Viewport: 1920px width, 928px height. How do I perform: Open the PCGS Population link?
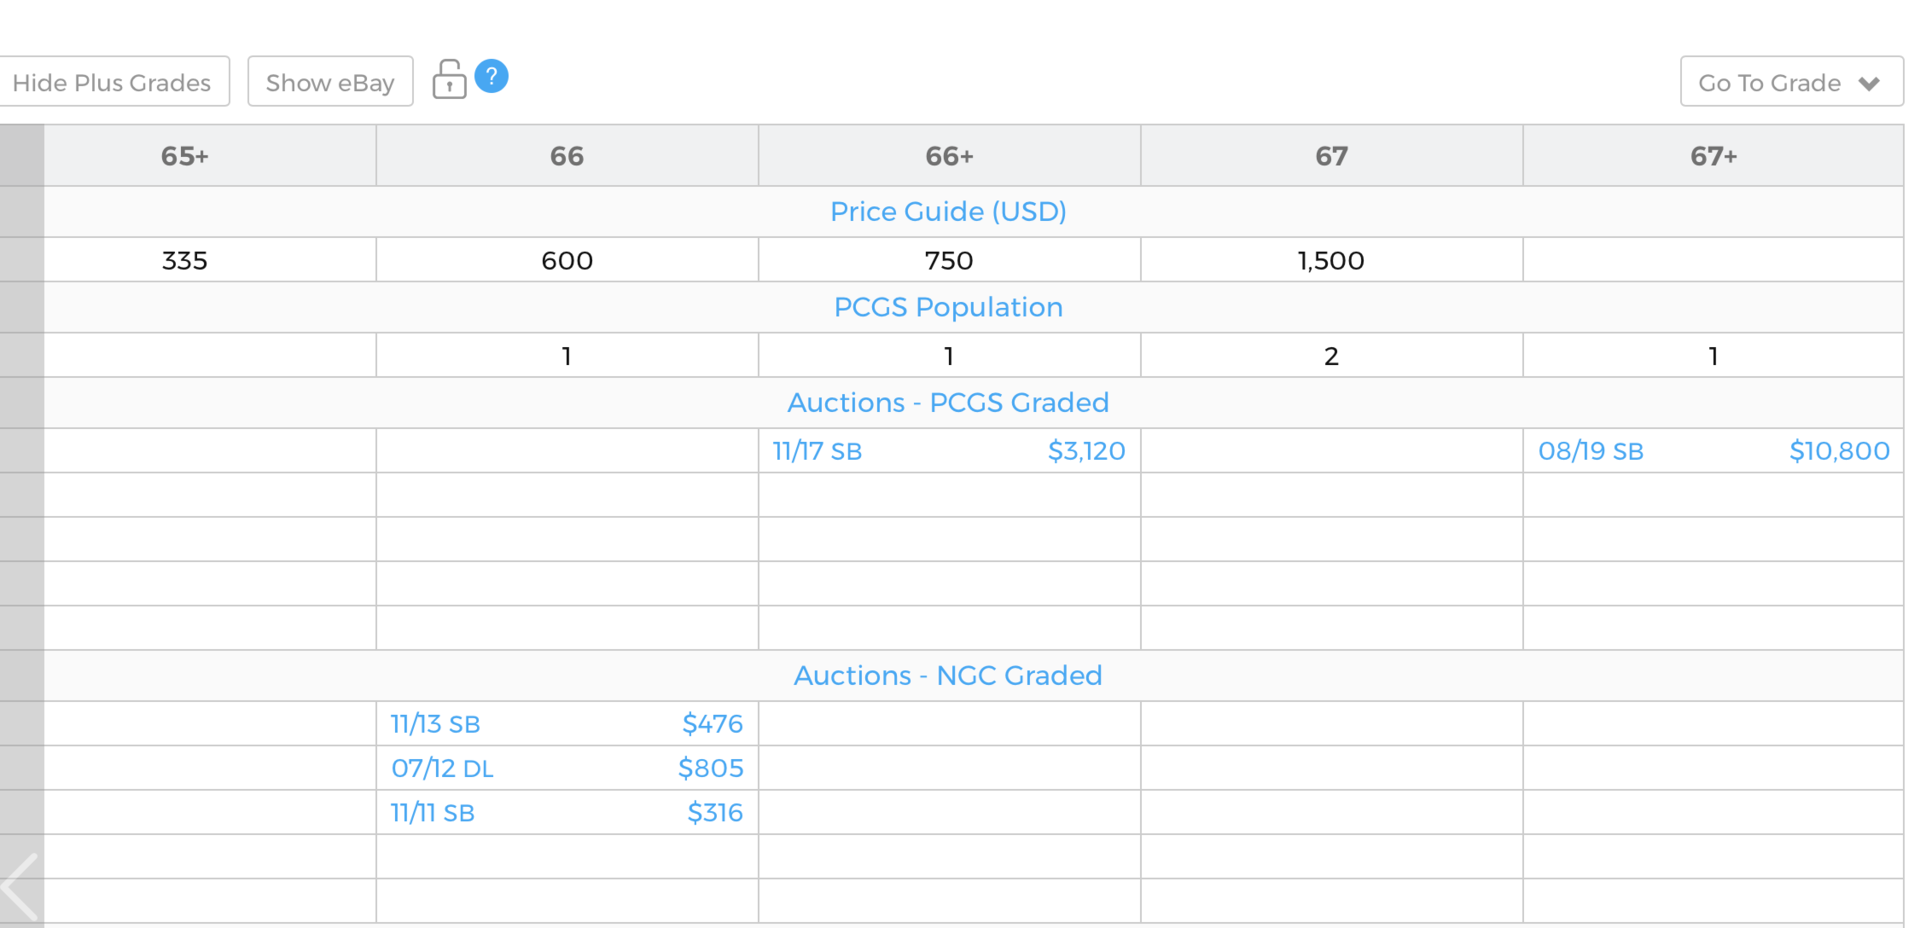(948, 307)
